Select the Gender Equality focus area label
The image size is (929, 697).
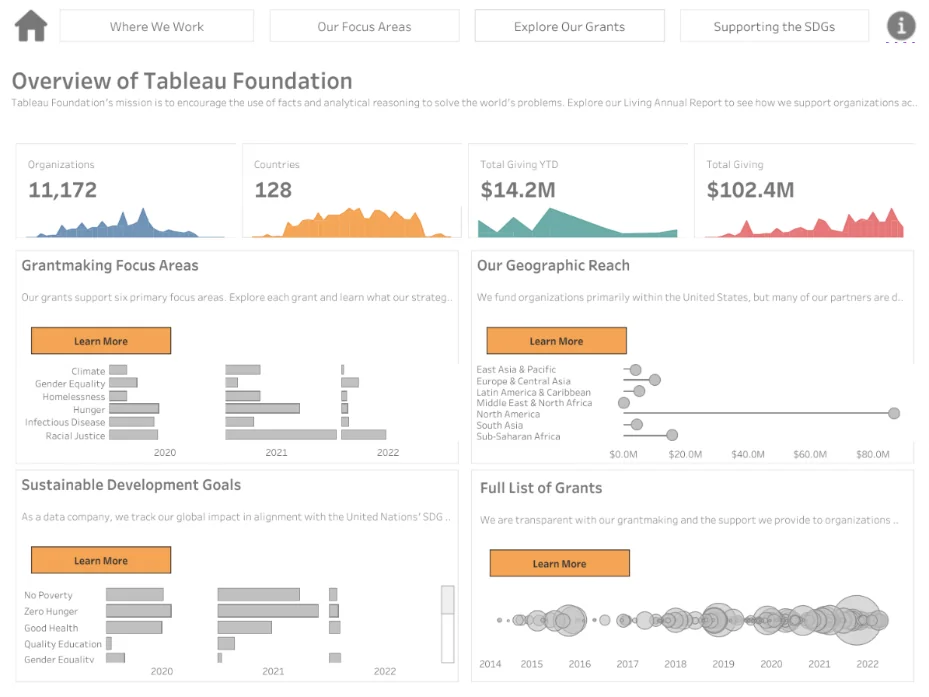coord(70,383)
